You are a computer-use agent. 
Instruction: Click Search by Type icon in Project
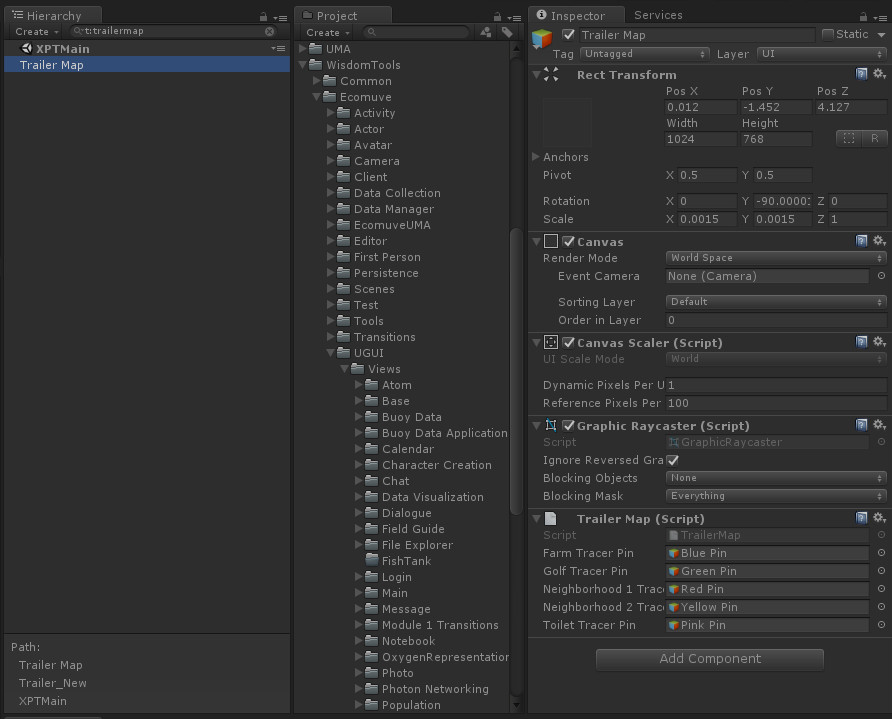tap(486, 32)
